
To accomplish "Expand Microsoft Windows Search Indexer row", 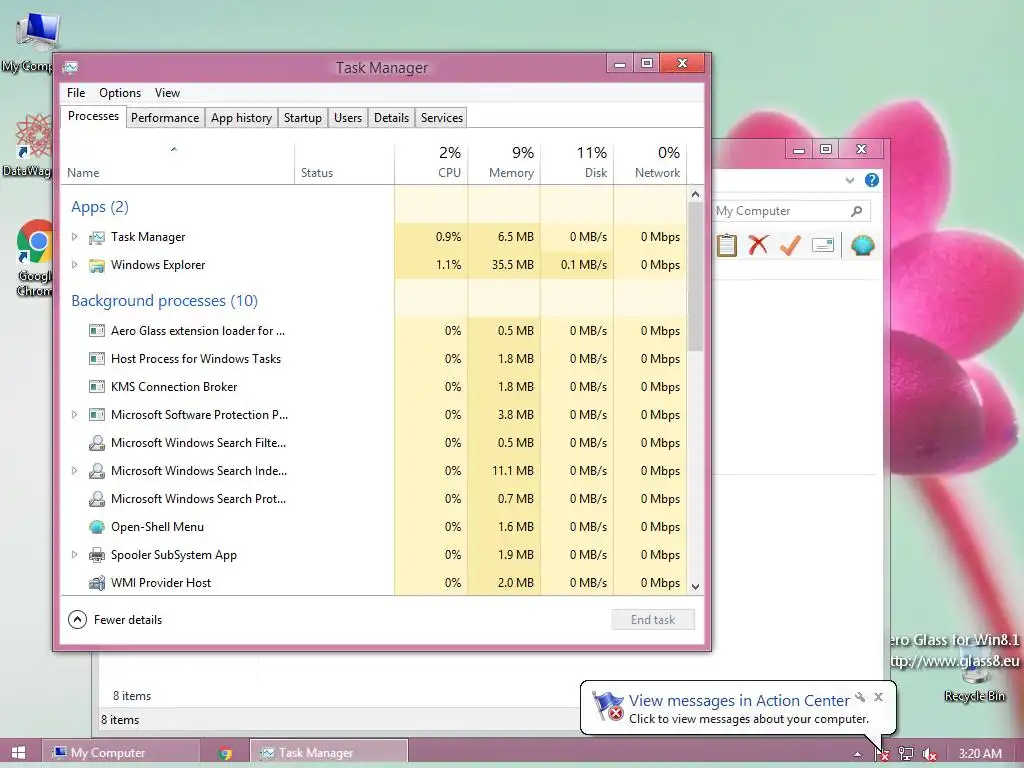I will point(74,470).
